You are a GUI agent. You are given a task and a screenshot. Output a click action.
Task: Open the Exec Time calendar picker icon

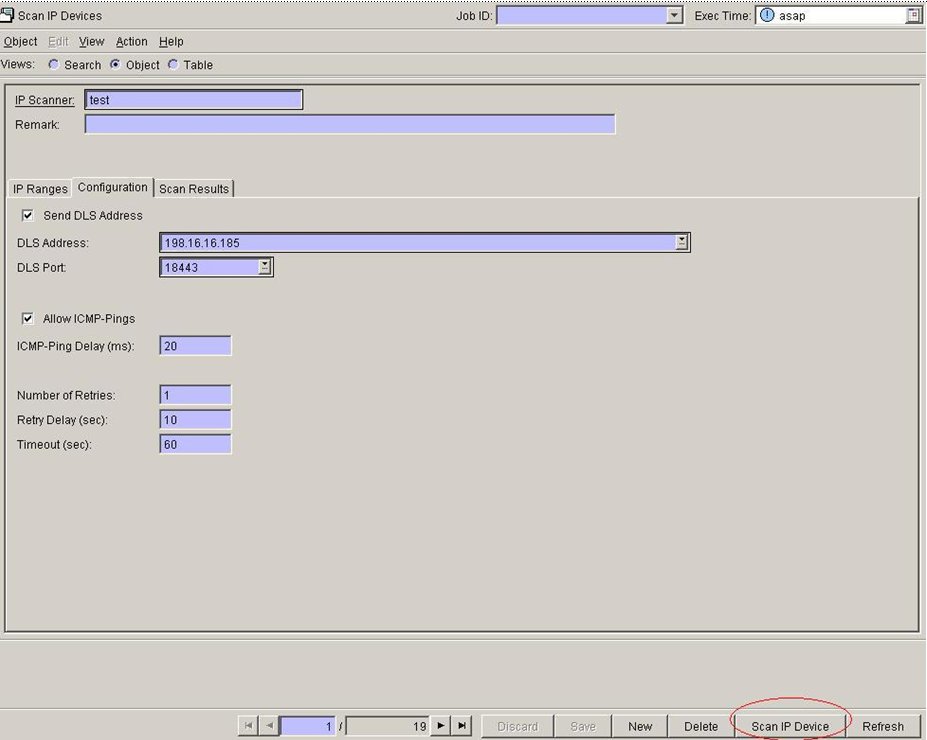(913, 16)
